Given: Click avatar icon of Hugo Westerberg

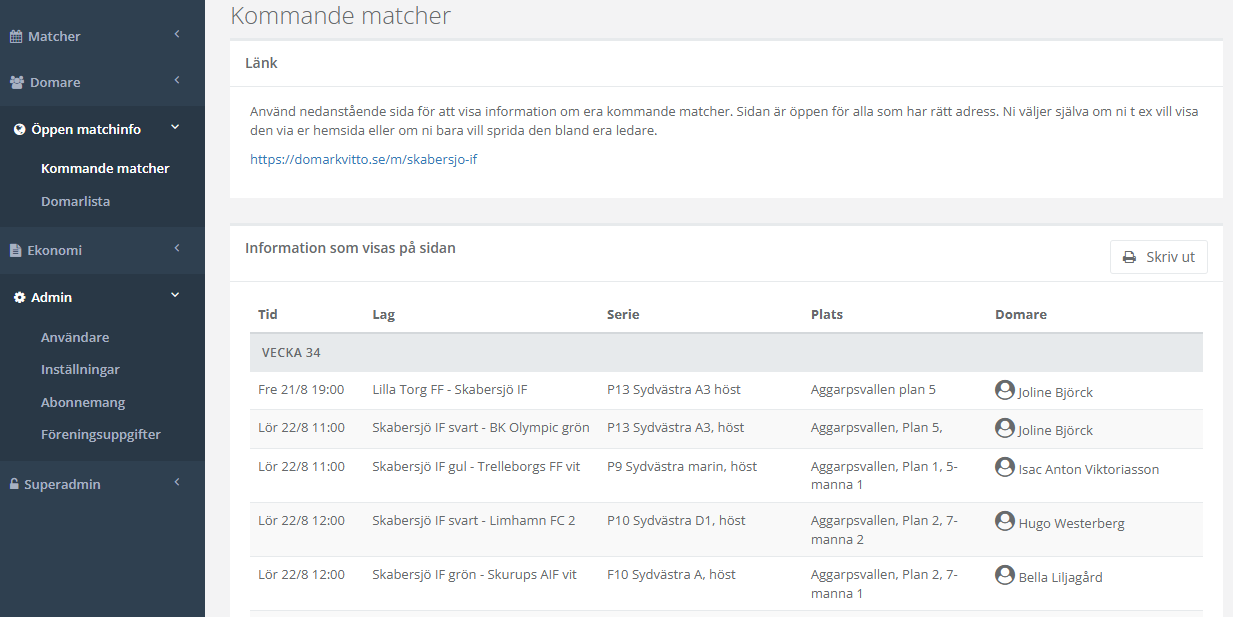Looking at the screenshot, I should pyautogui.click(x=1005, y=521).
